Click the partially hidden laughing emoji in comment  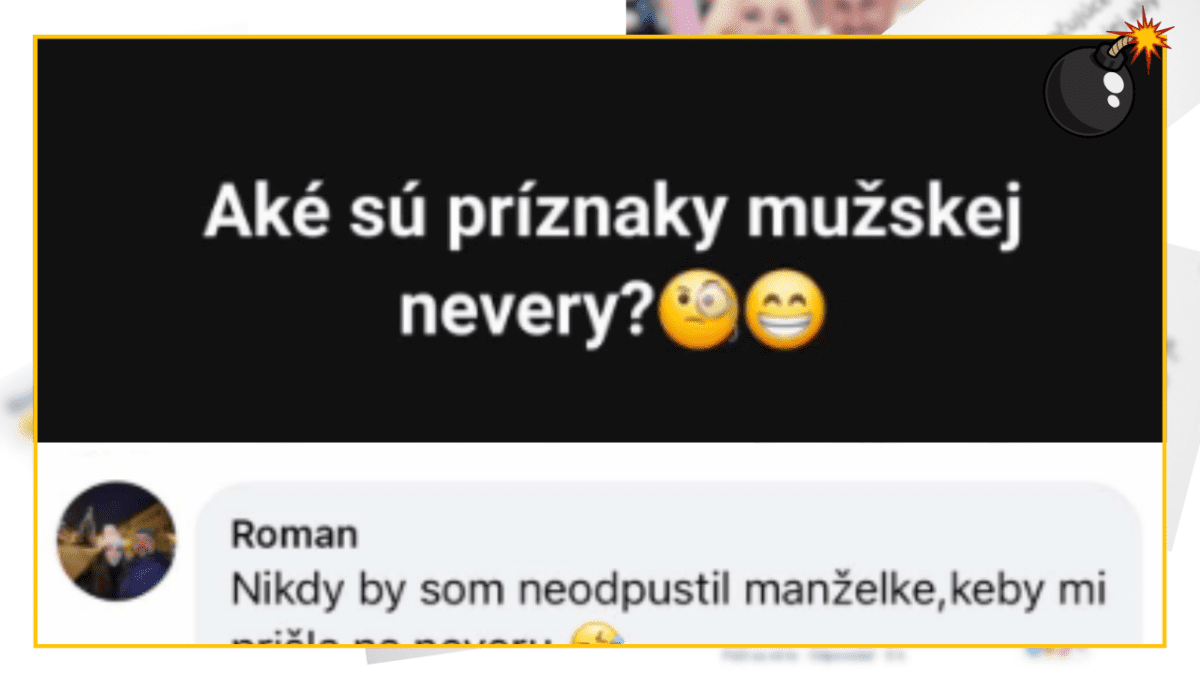pos(597,636)
